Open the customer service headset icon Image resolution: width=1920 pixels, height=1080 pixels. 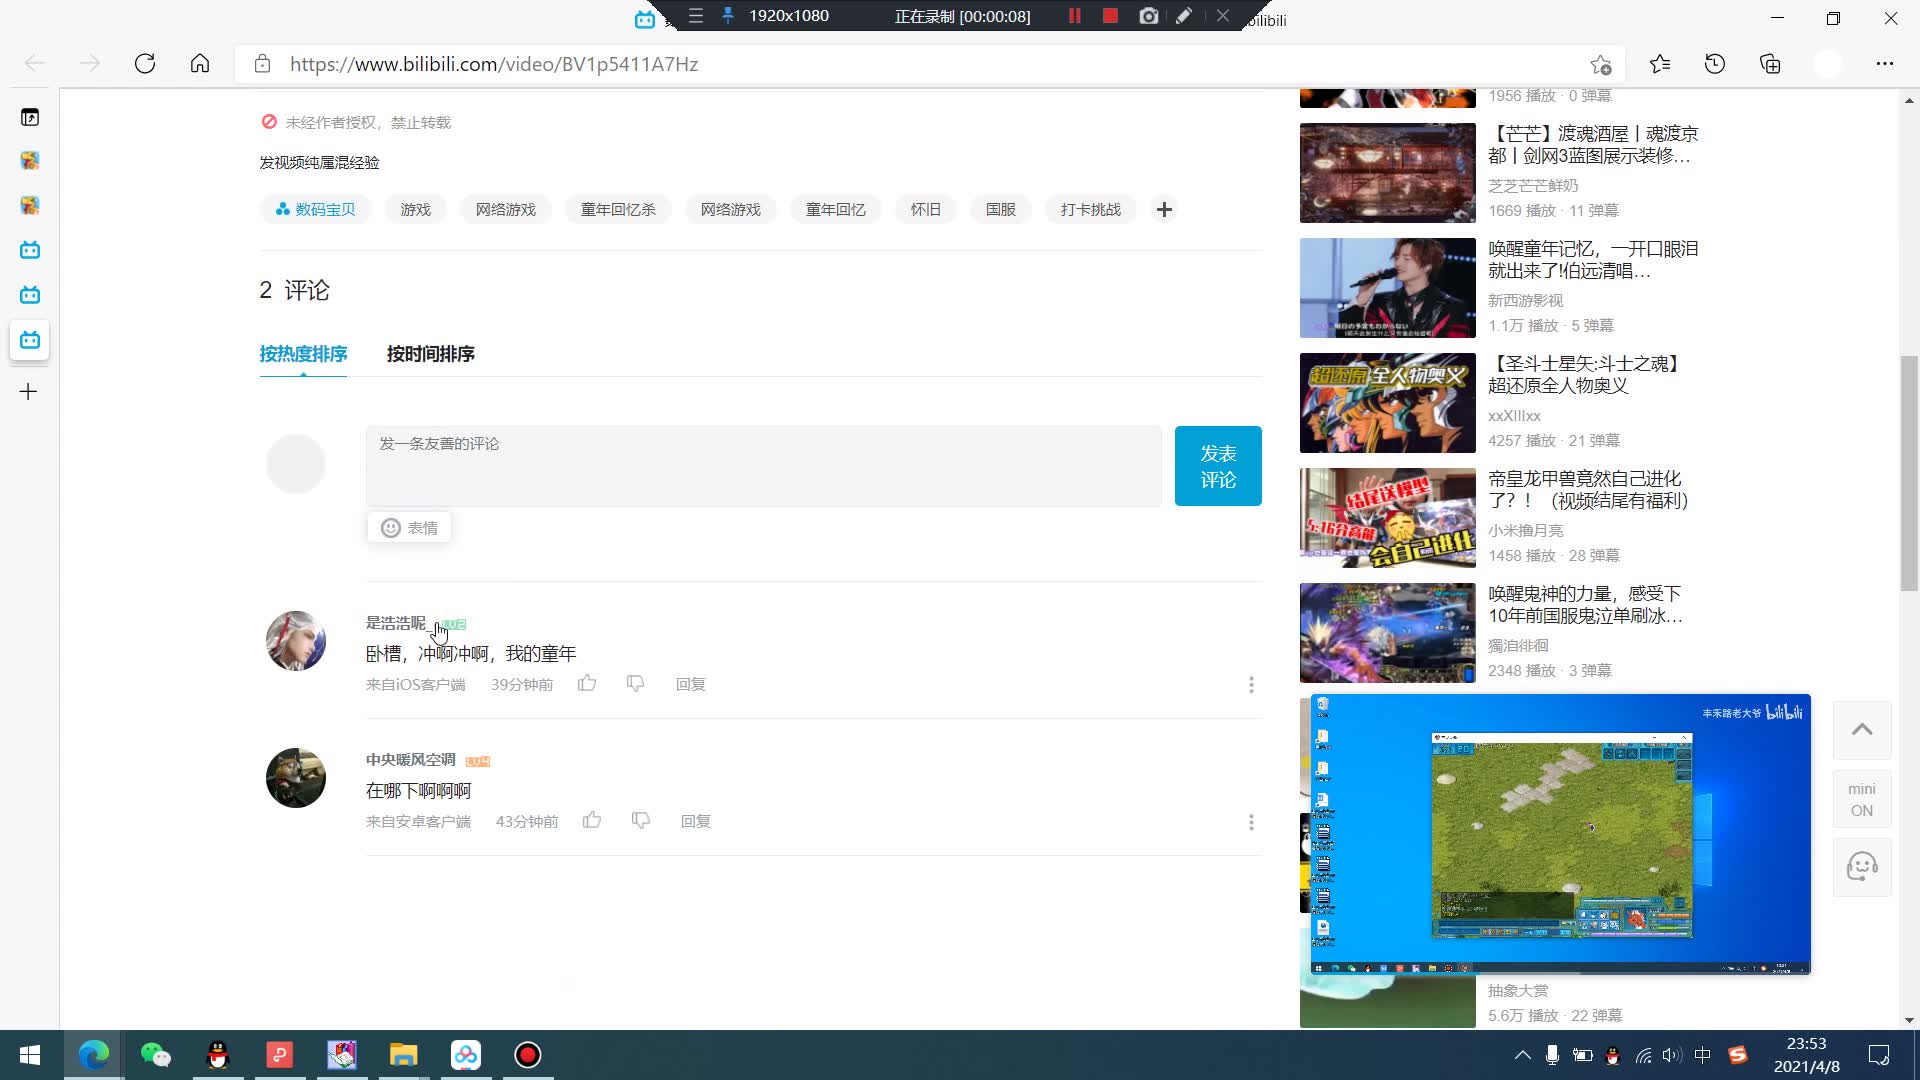1862,866
